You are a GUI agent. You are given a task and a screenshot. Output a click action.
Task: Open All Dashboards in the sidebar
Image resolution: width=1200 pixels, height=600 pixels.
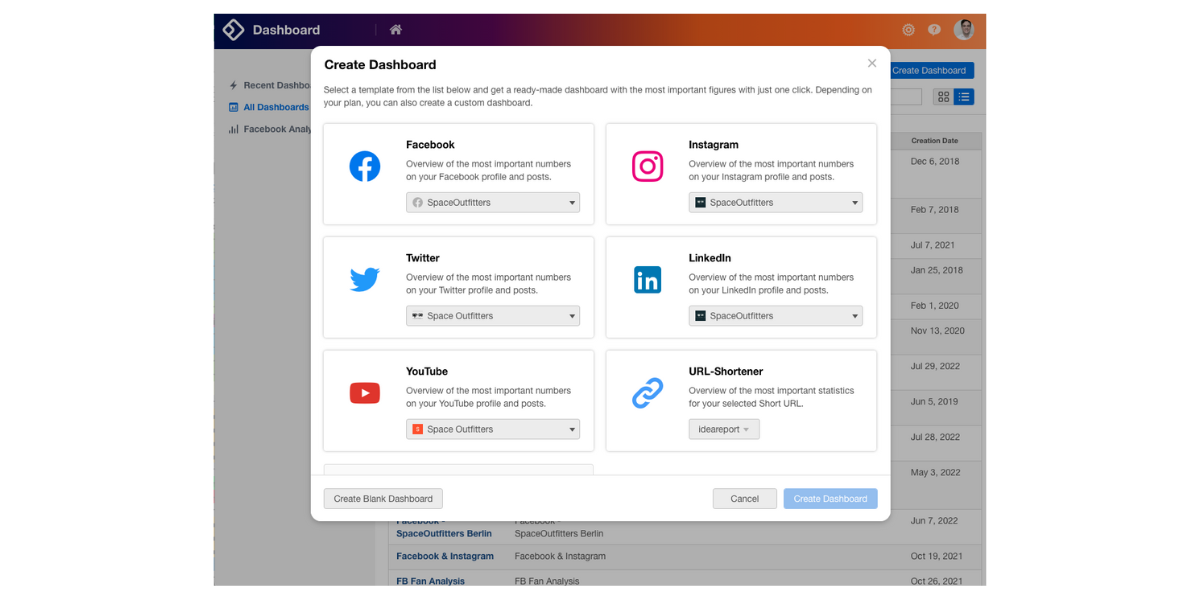[276, 107]
